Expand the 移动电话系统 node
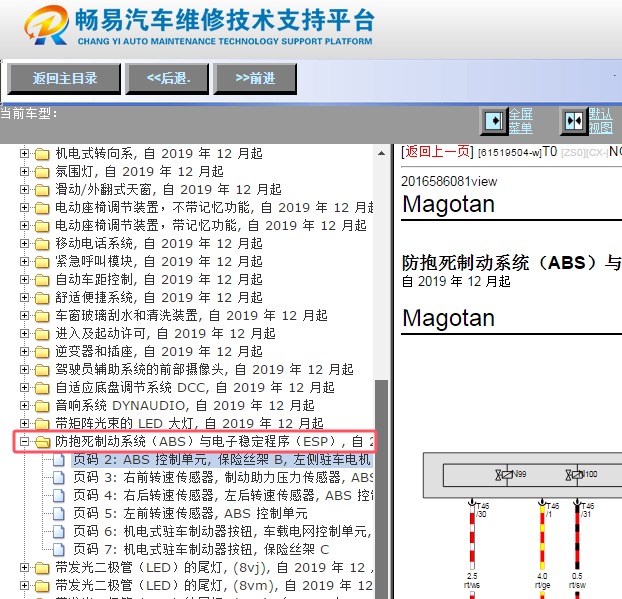The width and height of the screenshot is (622, 599). click(x=24, y=243)
